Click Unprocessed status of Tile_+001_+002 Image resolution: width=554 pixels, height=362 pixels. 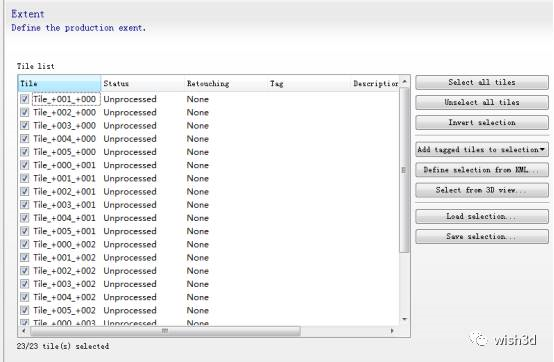coord(130,257)
